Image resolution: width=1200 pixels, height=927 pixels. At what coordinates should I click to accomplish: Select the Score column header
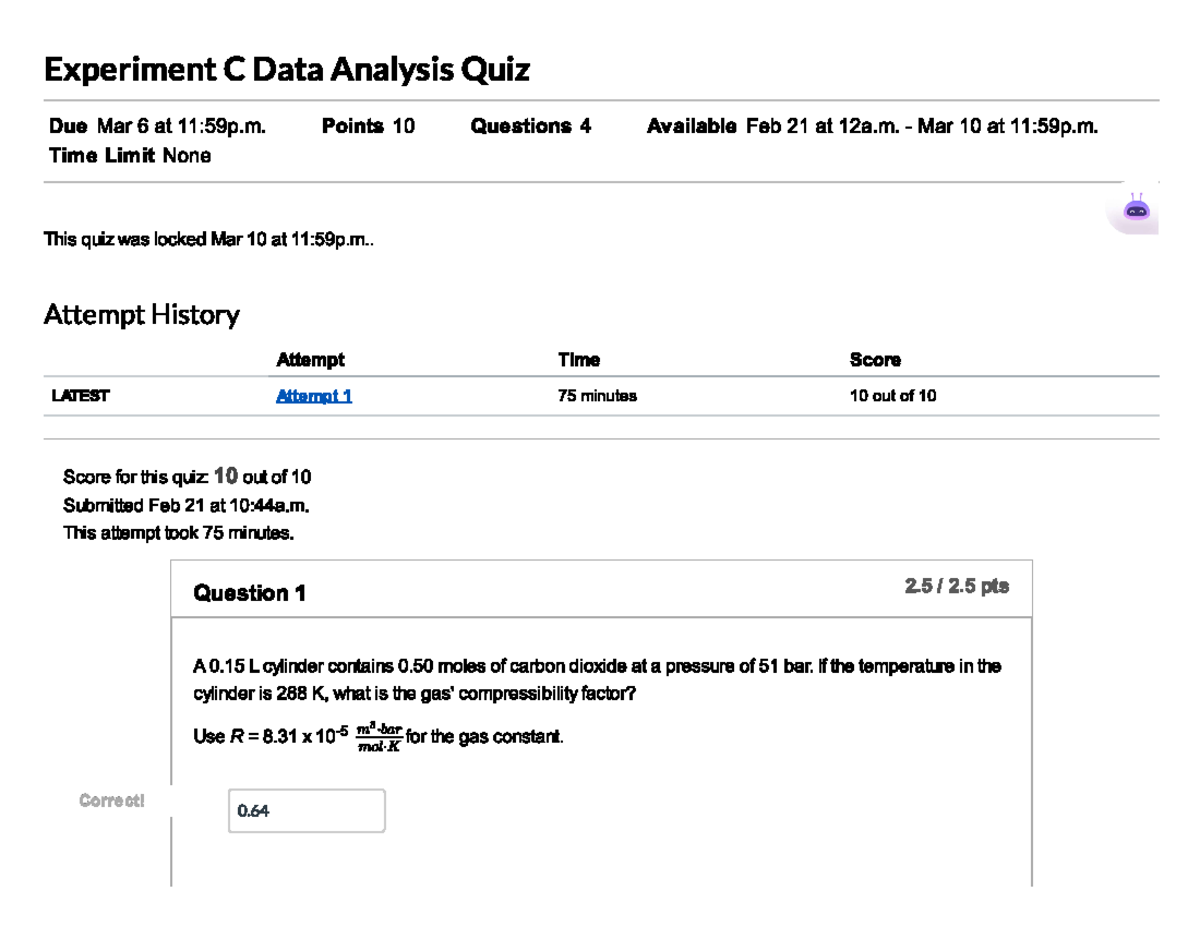point(875,360)
